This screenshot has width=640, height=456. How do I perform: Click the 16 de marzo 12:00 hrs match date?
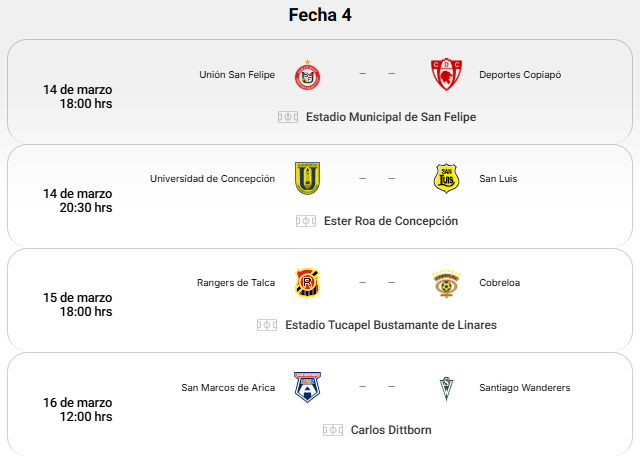(x=78, y=409)
